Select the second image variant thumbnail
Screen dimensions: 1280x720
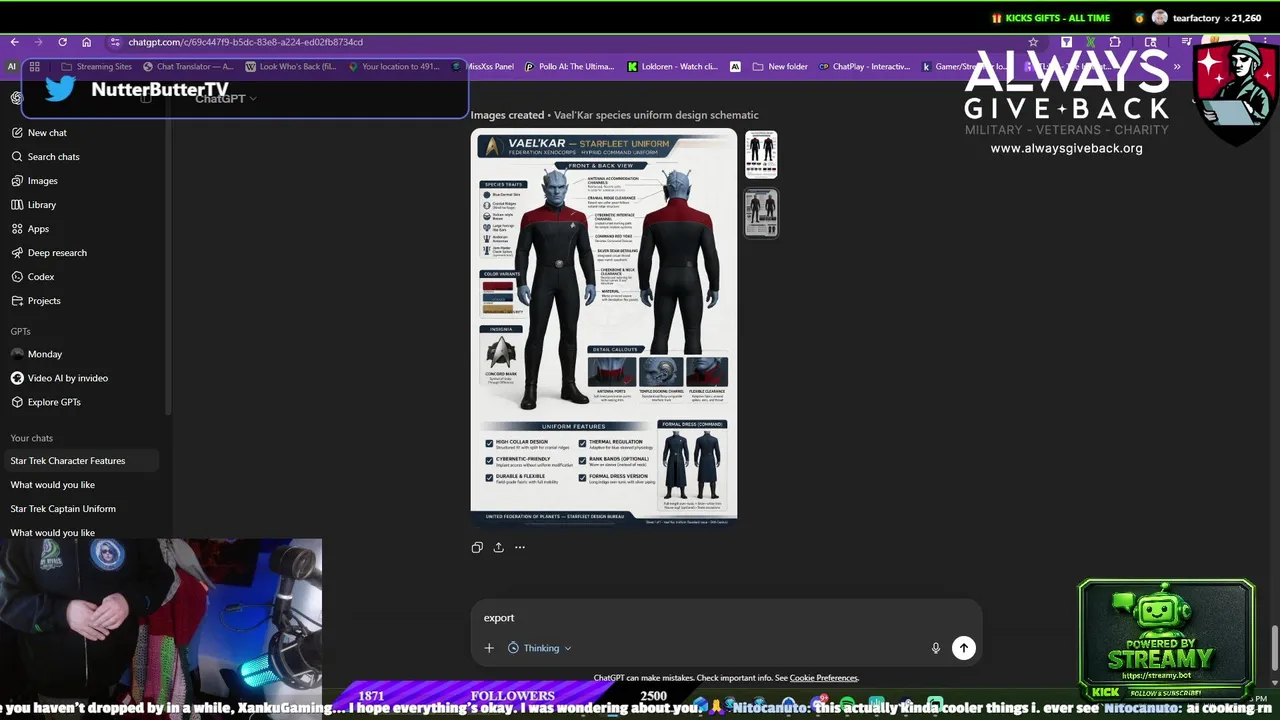[x=761, y=212]
